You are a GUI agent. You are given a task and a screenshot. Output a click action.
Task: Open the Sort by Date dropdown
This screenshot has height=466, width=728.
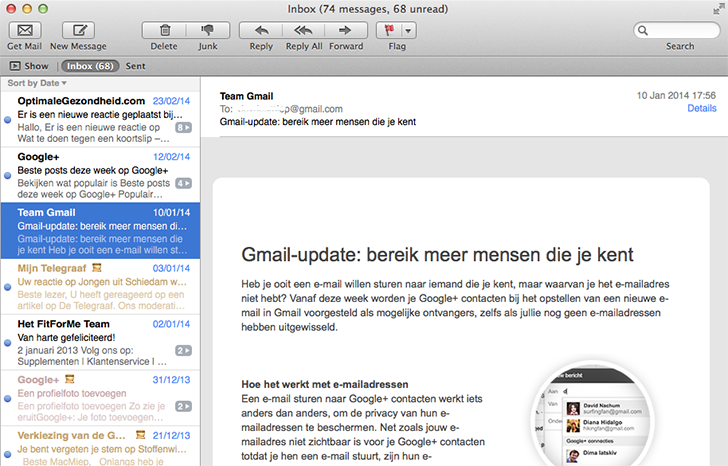(37, 83)
